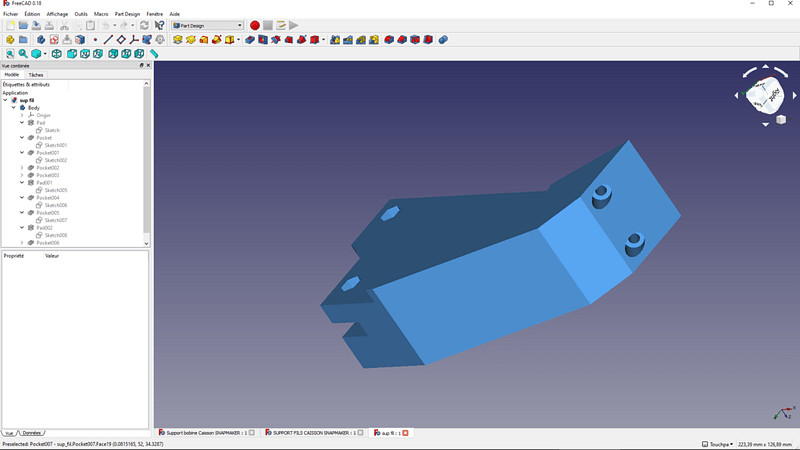Open a file with the folder icon
The image size is (800, 450).
(x=23, y=26)
